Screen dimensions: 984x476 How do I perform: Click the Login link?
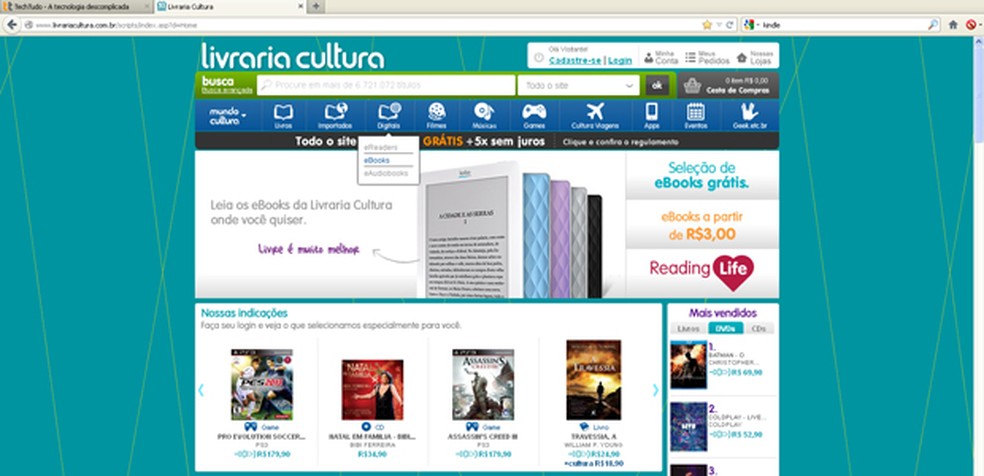(619, 60)
